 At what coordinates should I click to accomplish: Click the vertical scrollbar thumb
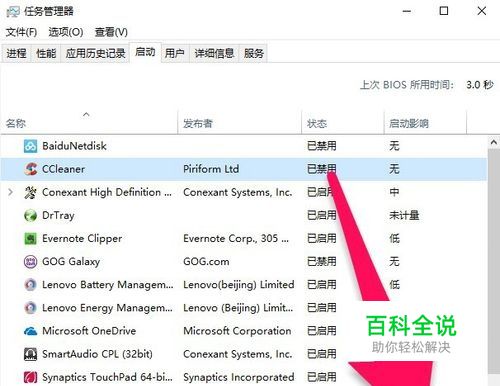point(494,262)
